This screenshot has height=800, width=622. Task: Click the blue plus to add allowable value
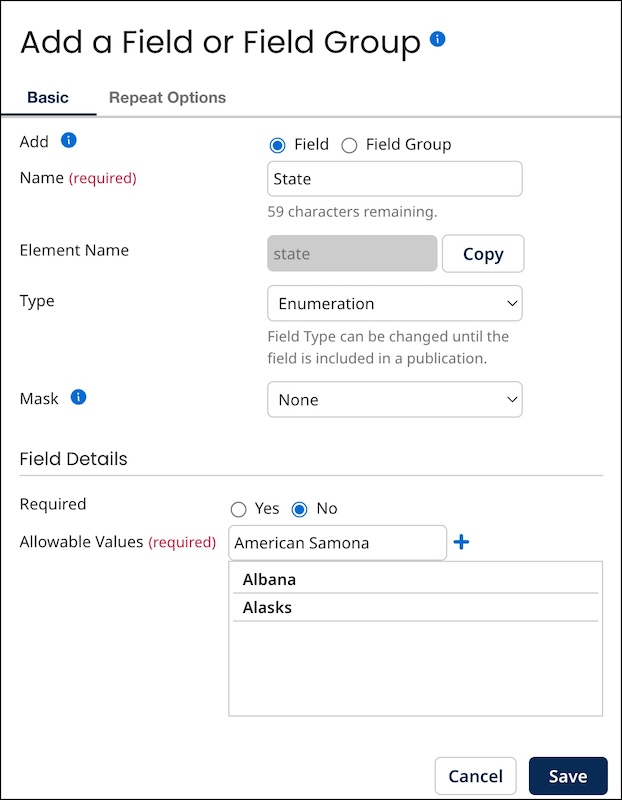coord(461,542)
